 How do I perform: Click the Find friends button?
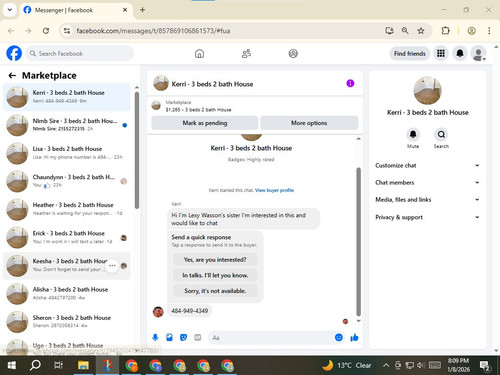pyautogui.click(x=410, y=53)
